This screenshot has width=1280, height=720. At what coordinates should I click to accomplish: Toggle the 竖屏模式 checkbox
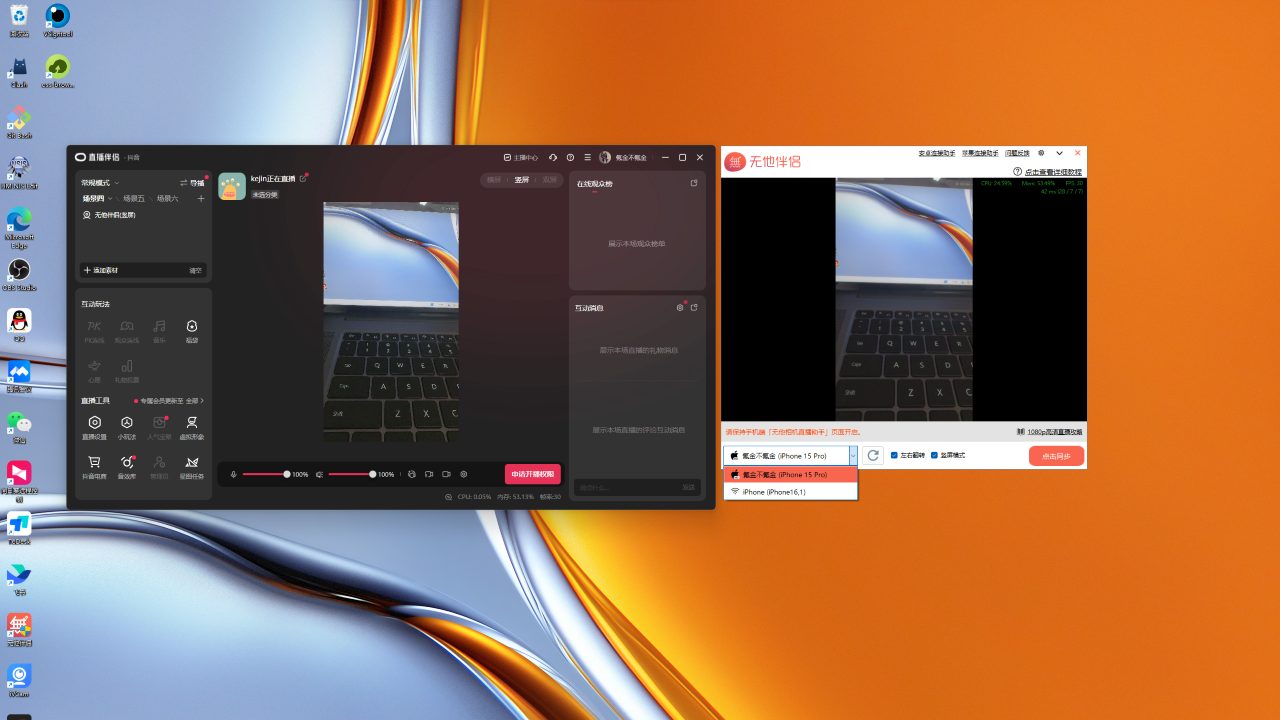935,456
